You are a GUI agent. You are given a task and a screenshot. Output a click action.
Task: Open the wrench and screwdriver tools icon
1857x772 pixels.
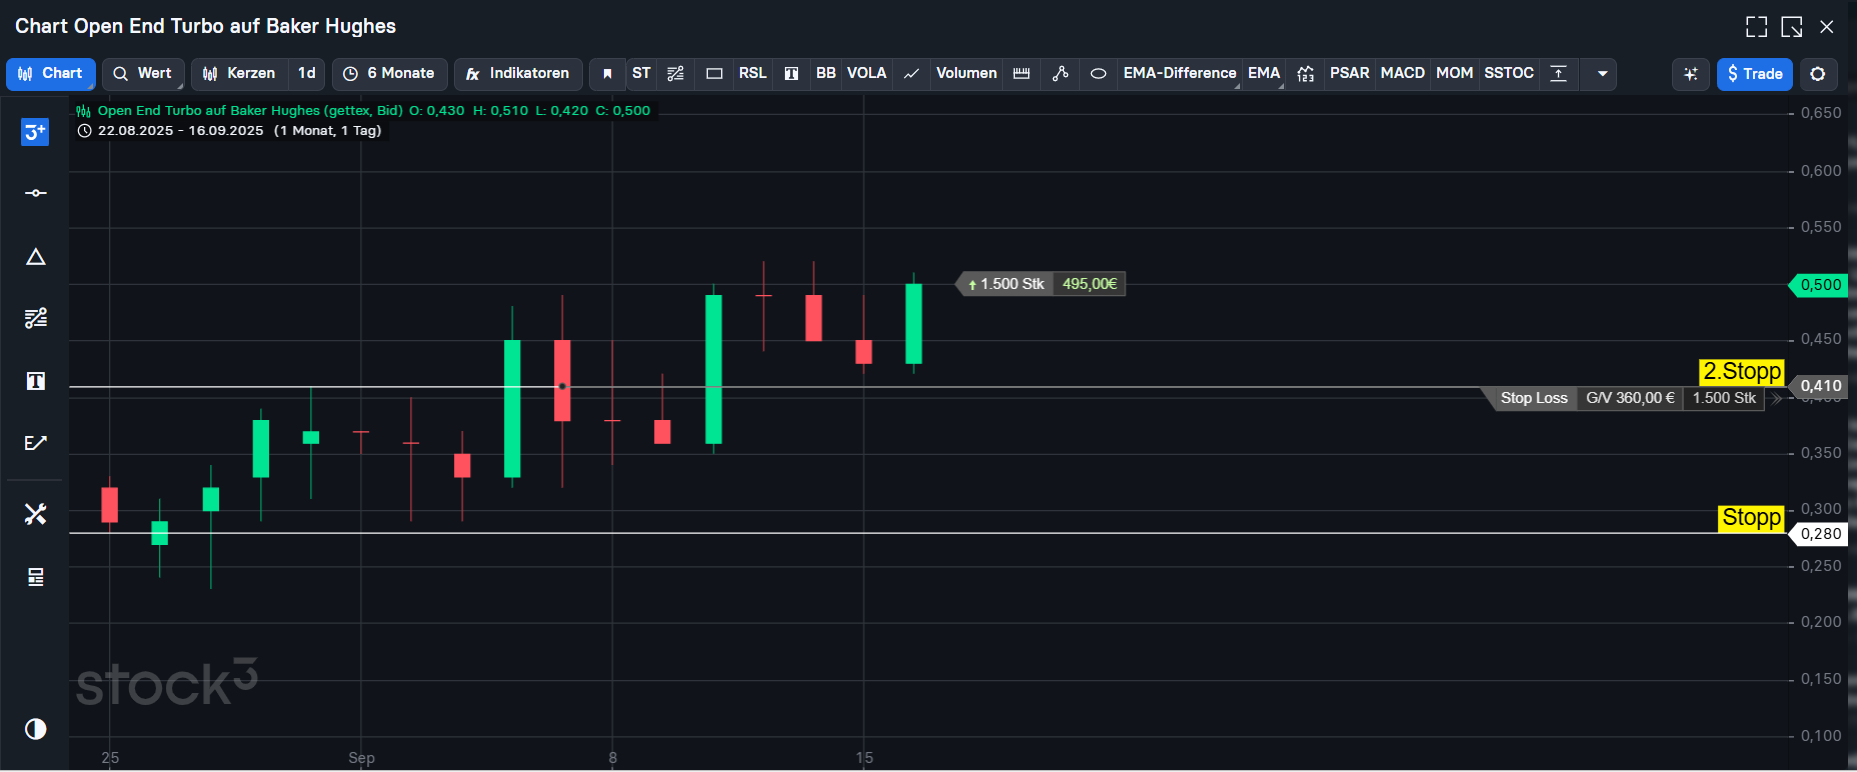pos(35,514)
